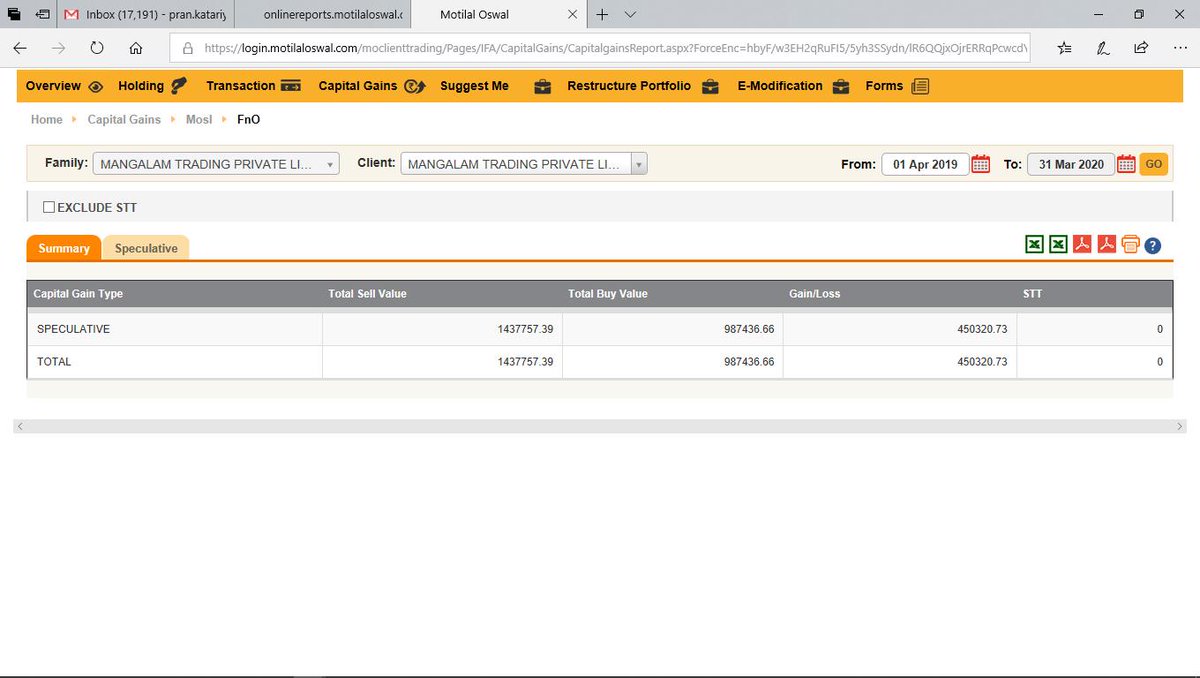Open the From date calendar picker

(981, 164)
